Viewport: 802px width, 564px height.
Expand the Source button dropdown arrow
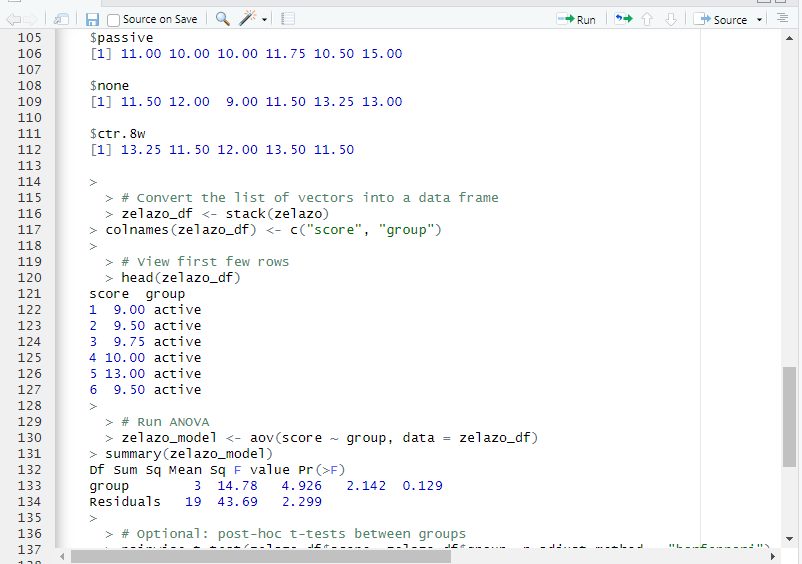[760, 19]
